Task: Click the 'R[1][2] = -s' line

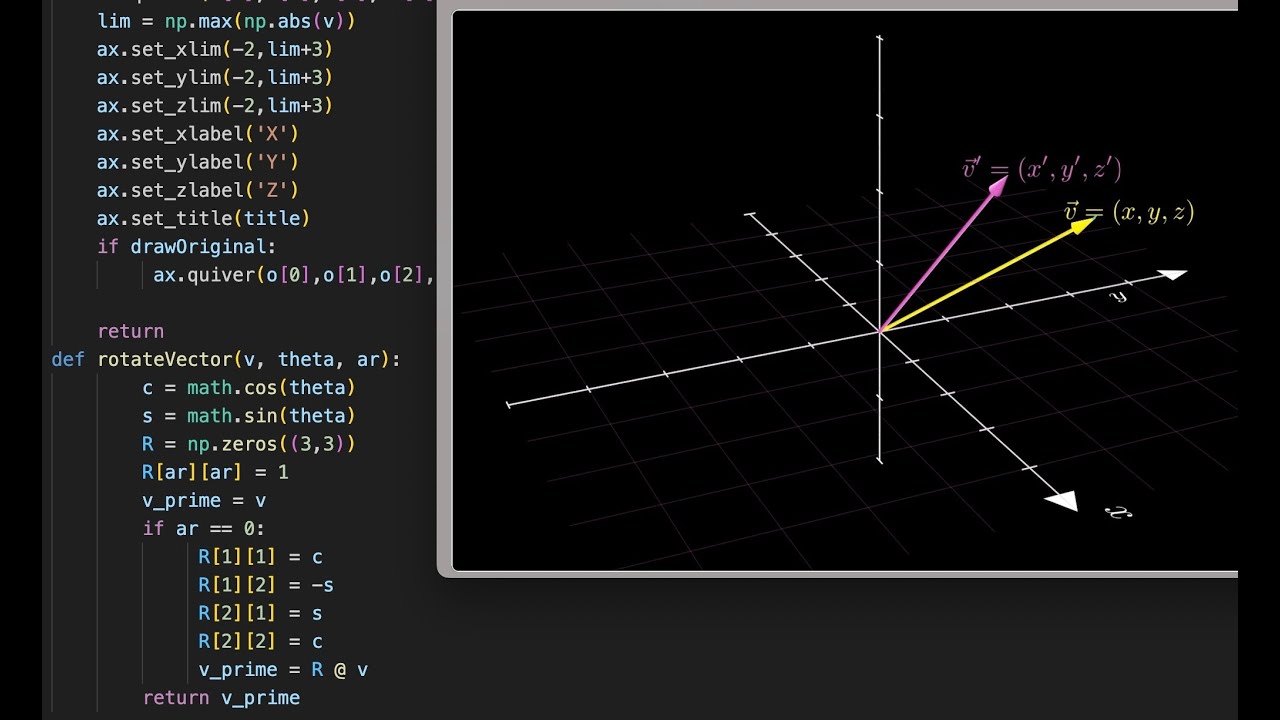Action: click(266, 585)
